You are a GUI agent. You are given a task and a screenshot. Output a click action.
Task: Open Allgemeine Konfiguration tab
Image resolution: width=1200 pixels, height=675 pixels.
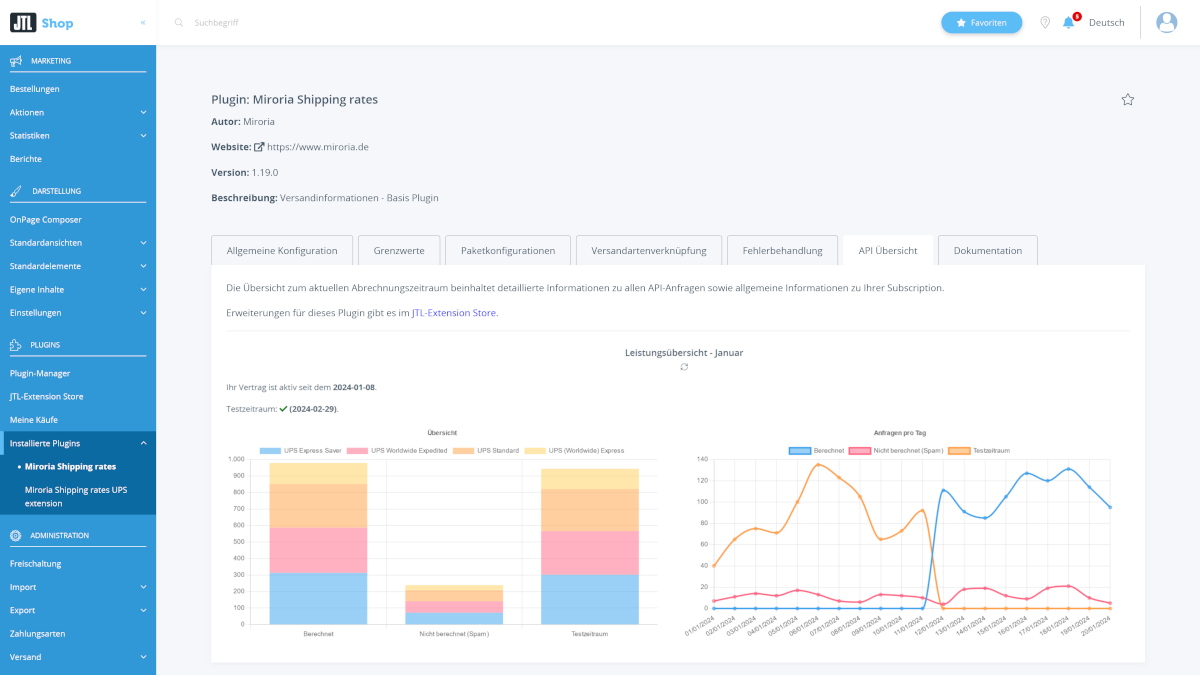pos(282,250)
